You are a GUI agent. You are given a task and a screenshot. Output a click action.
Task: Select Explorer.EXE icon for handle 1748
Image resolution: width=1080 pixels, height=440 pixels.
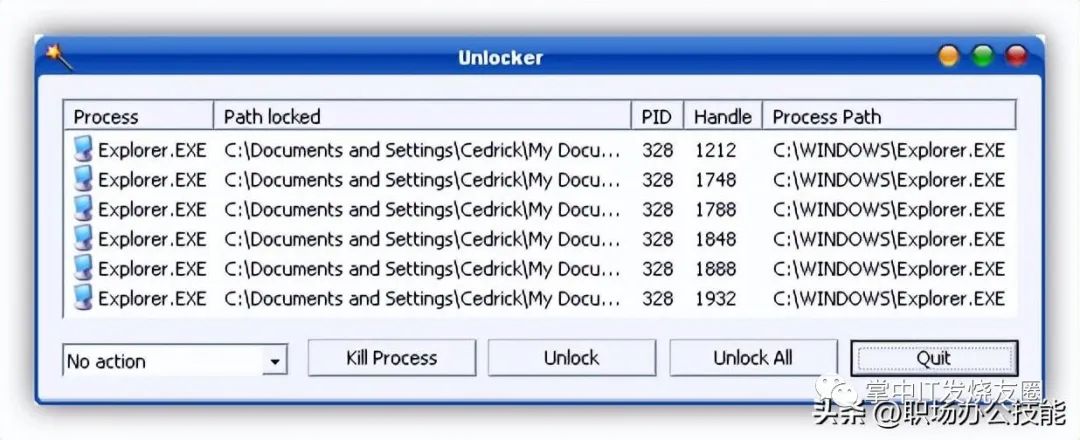point(83,179)
